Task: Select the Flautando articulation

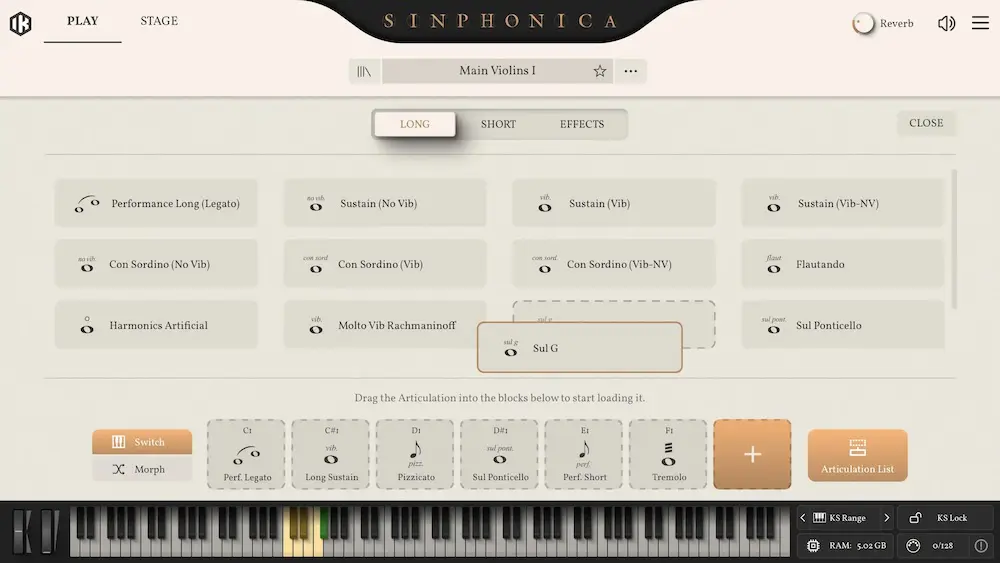Action: [842, 264]
